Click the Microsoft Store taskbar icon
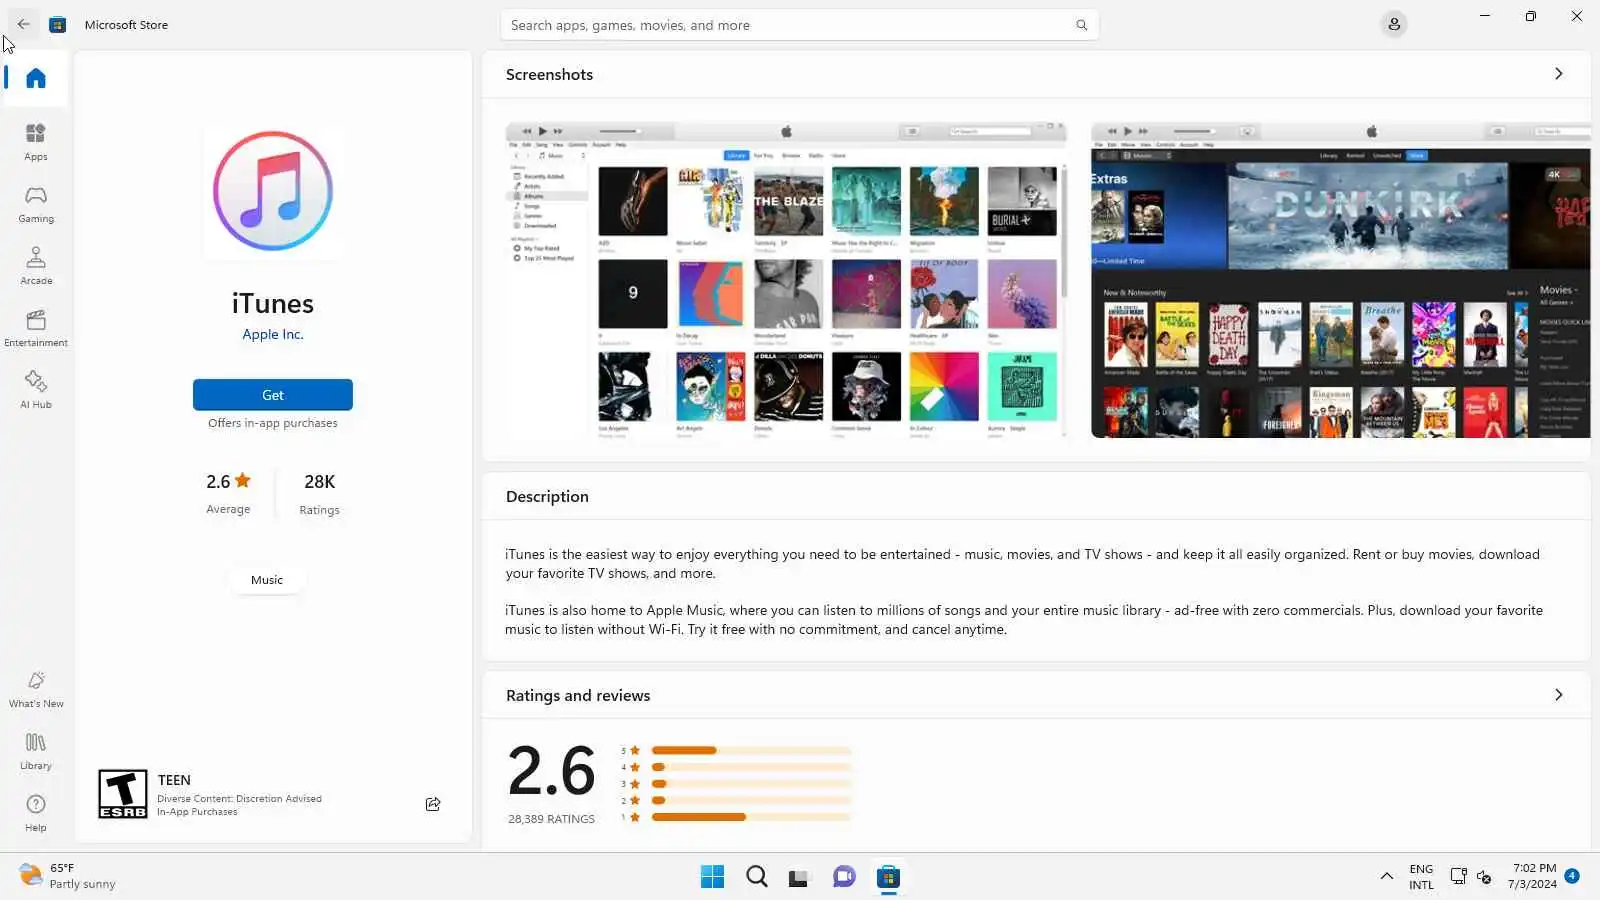 (888, 877)
